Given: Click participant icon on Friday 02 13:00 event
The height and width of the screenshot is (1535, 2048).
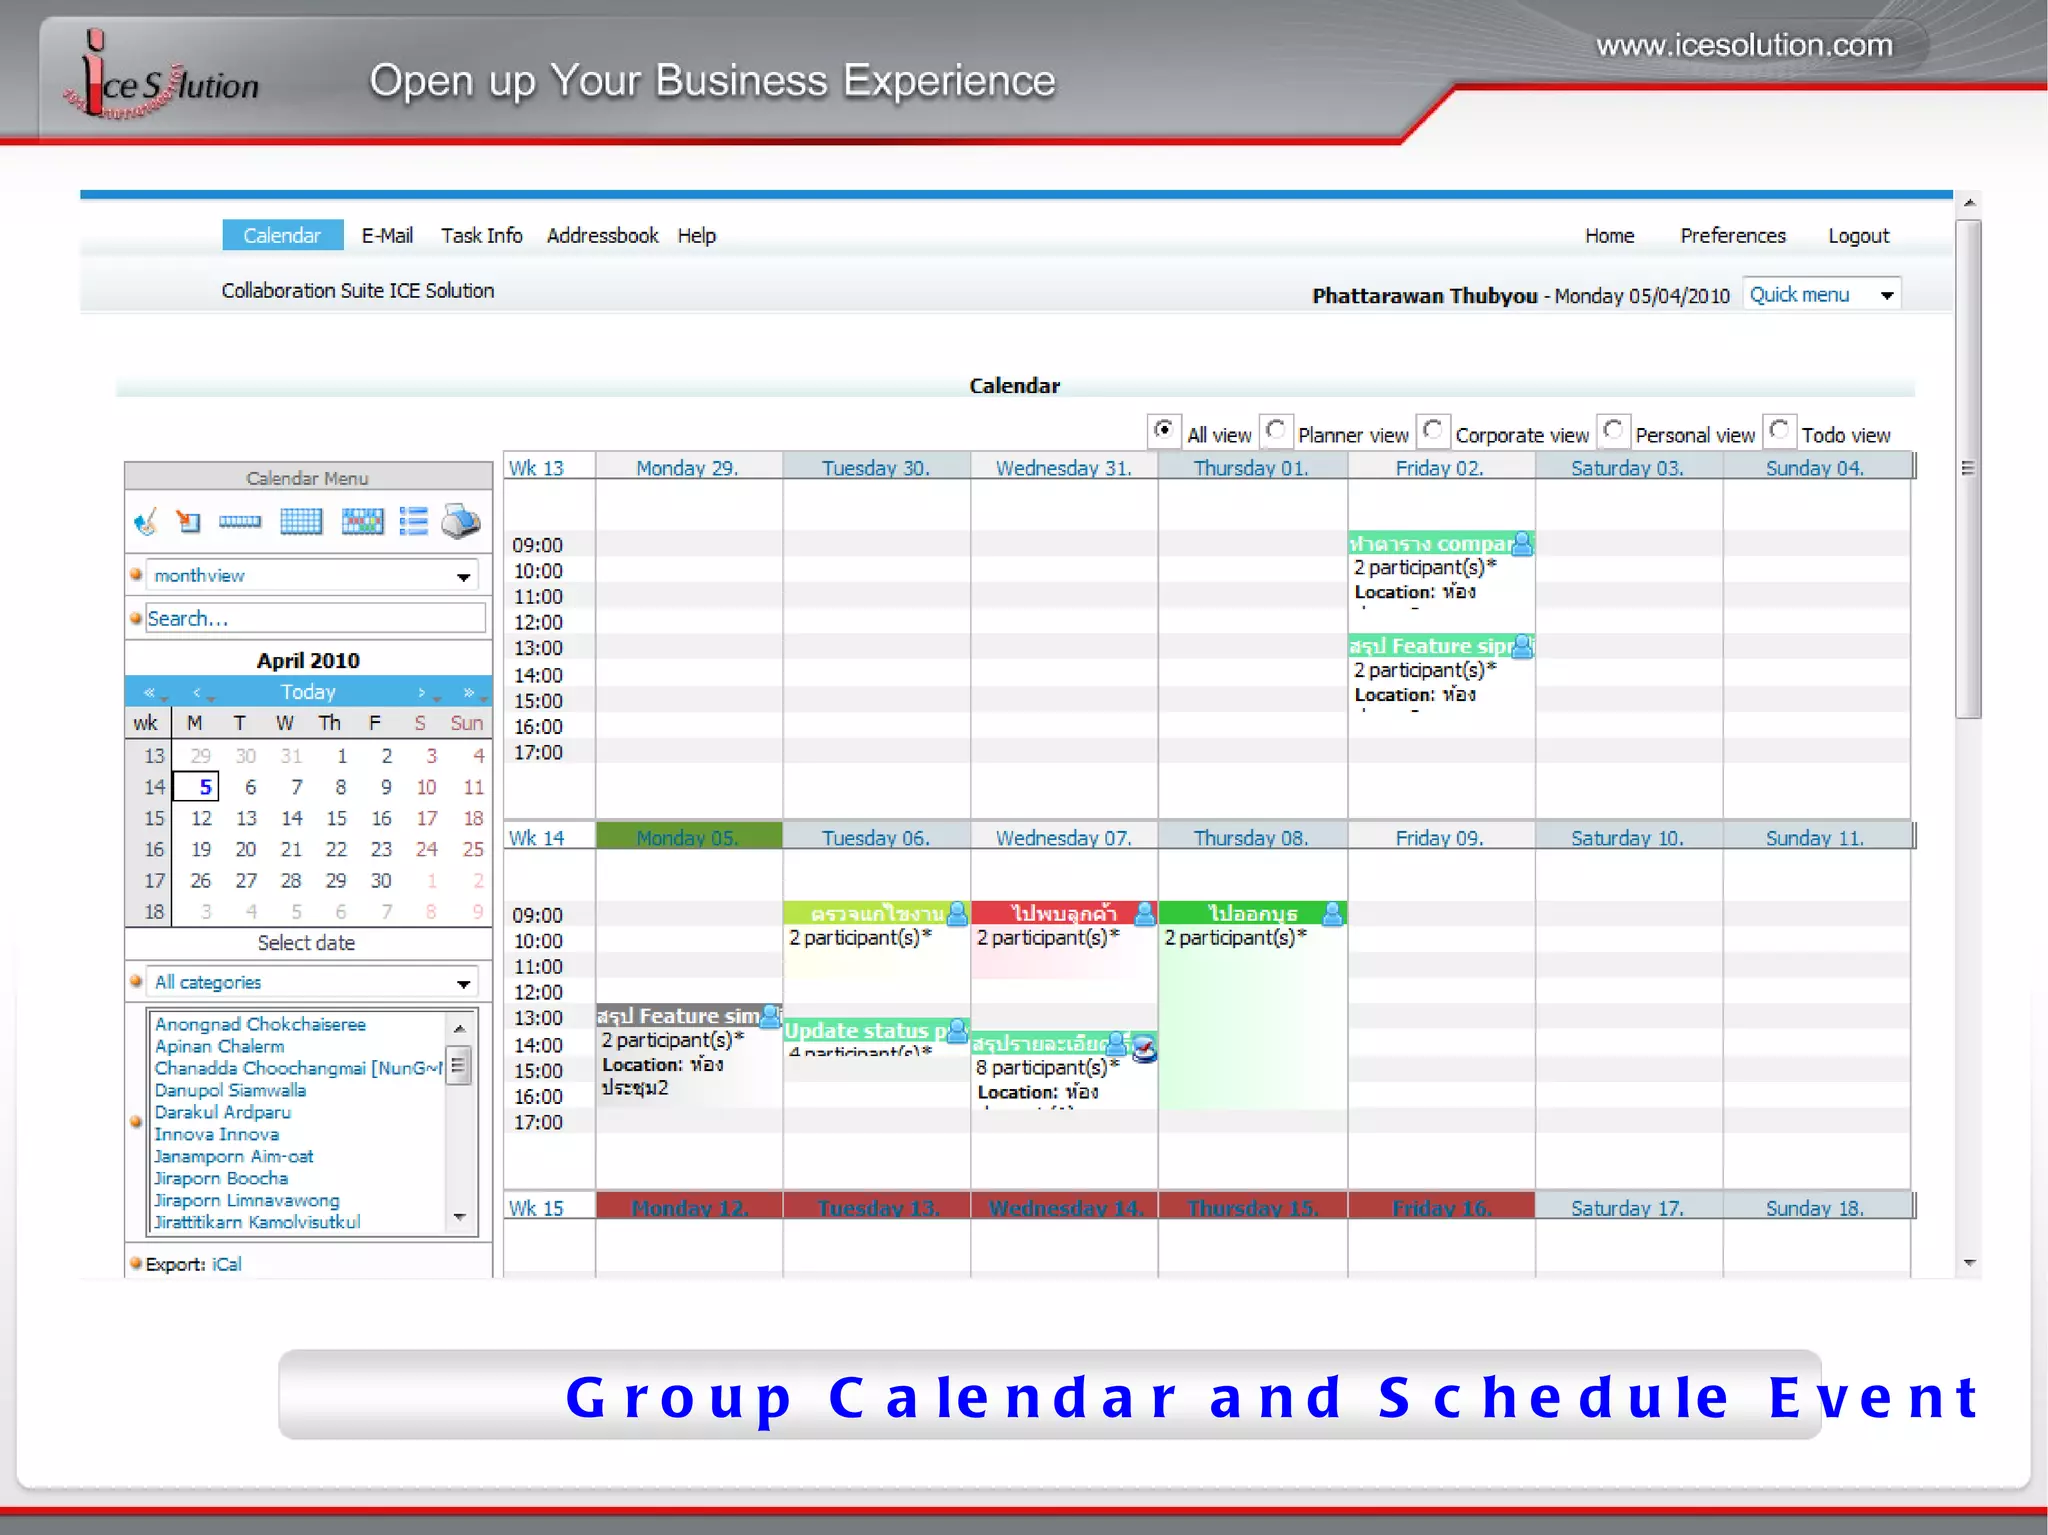Looking at the screenshot, I should pyautogui.click(x=1522, y=646).
